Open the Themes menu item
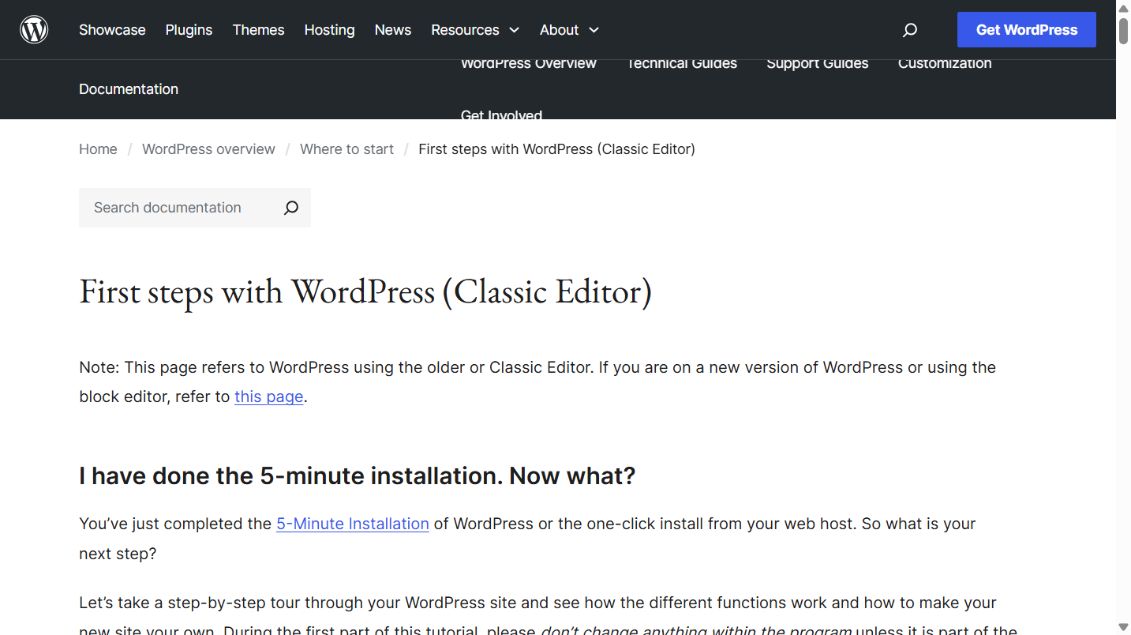This screenshot has width=1131, height=635. click(258, 30)
